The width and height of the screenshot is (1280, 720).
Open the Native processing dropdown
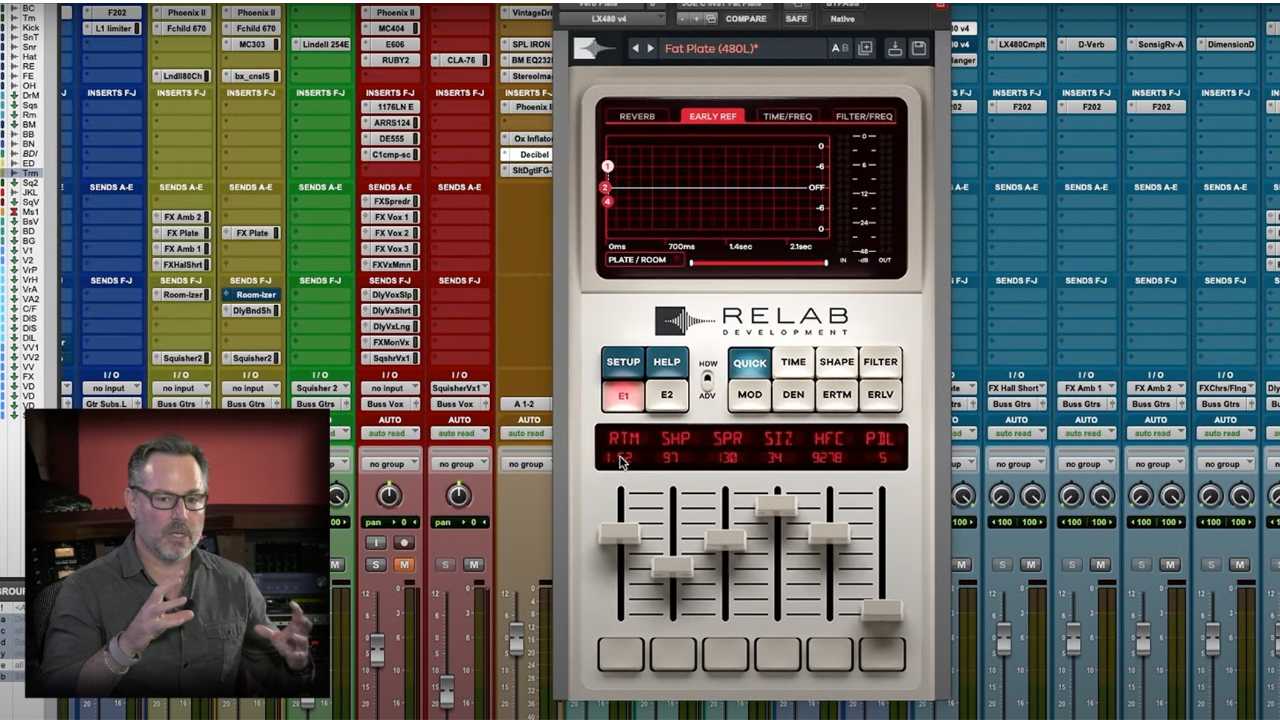[842, 18]
